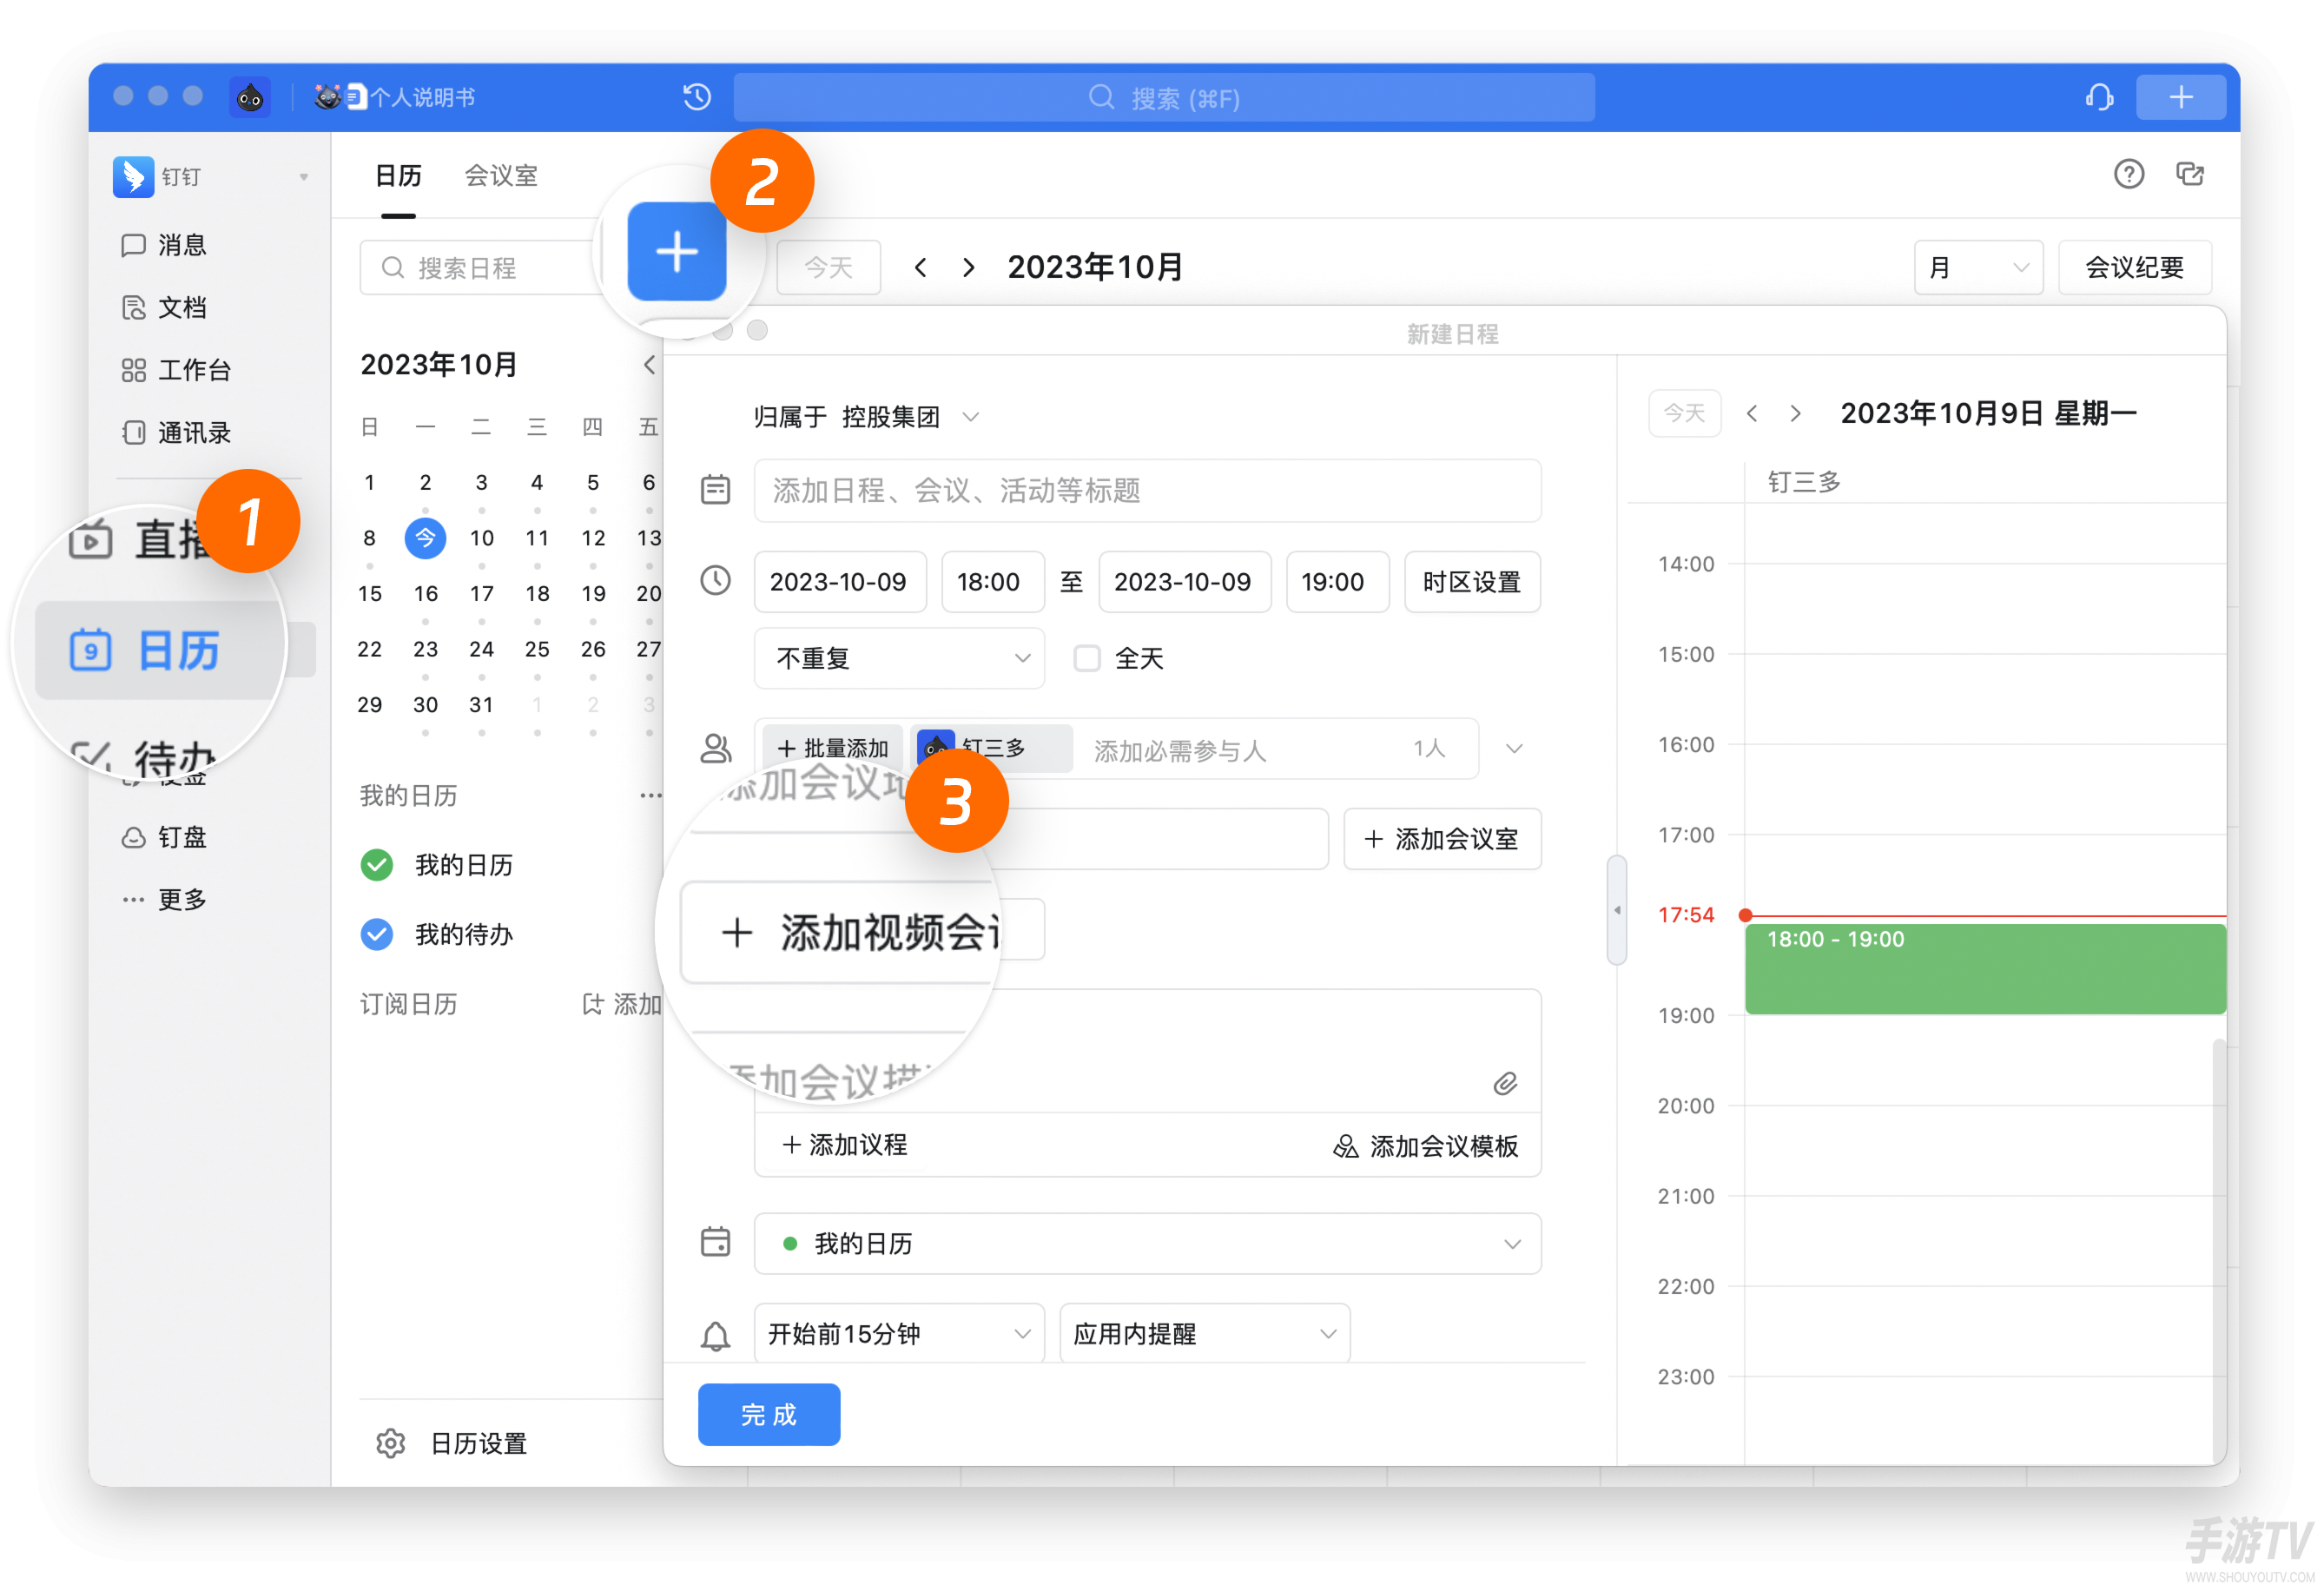2324x1591 pixels.
Task: Go to next month arrow beside 2023年10月
Action: click(x=968, y=267)
